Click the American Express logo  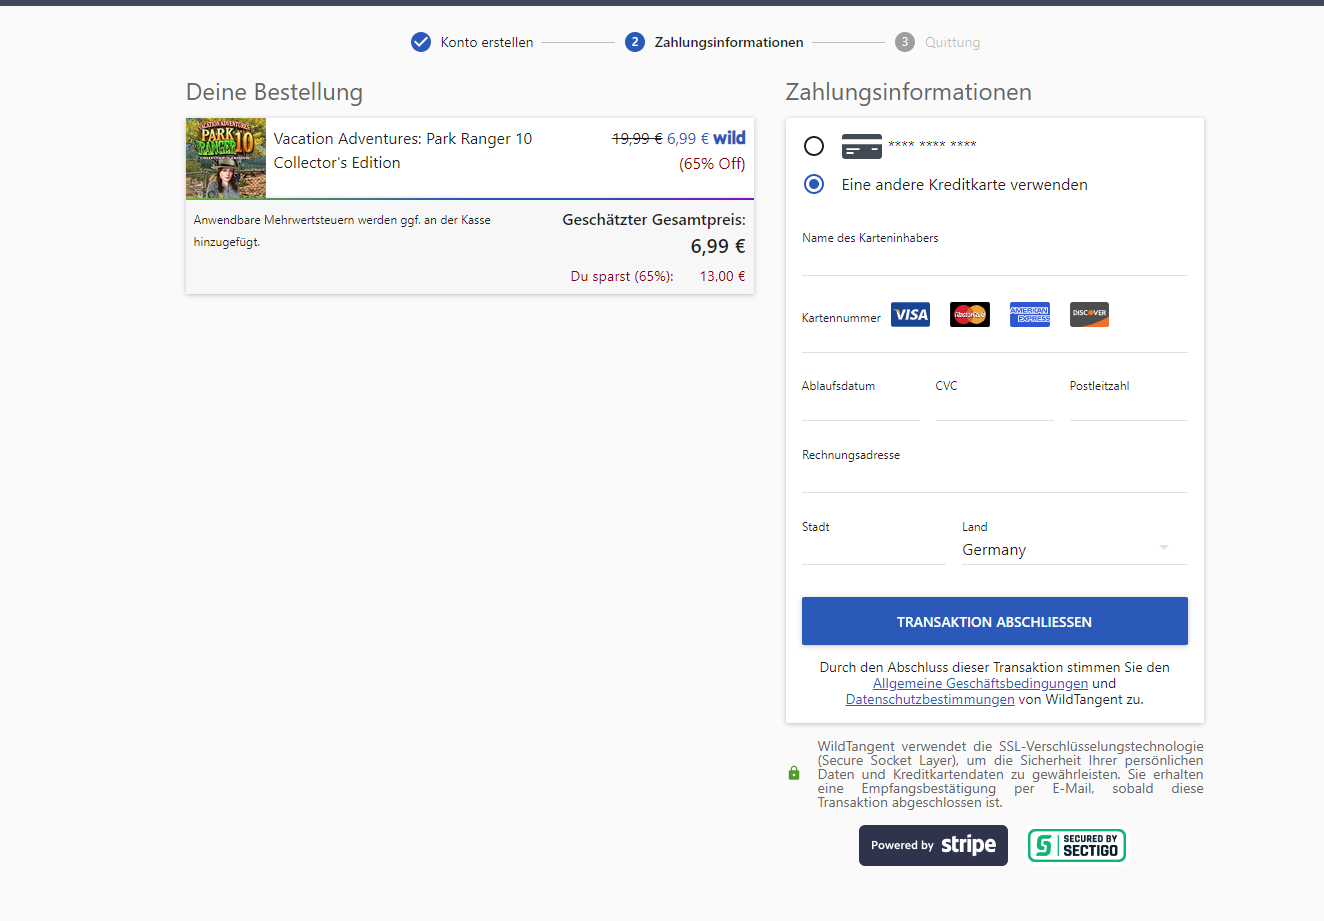[1030, 315]
